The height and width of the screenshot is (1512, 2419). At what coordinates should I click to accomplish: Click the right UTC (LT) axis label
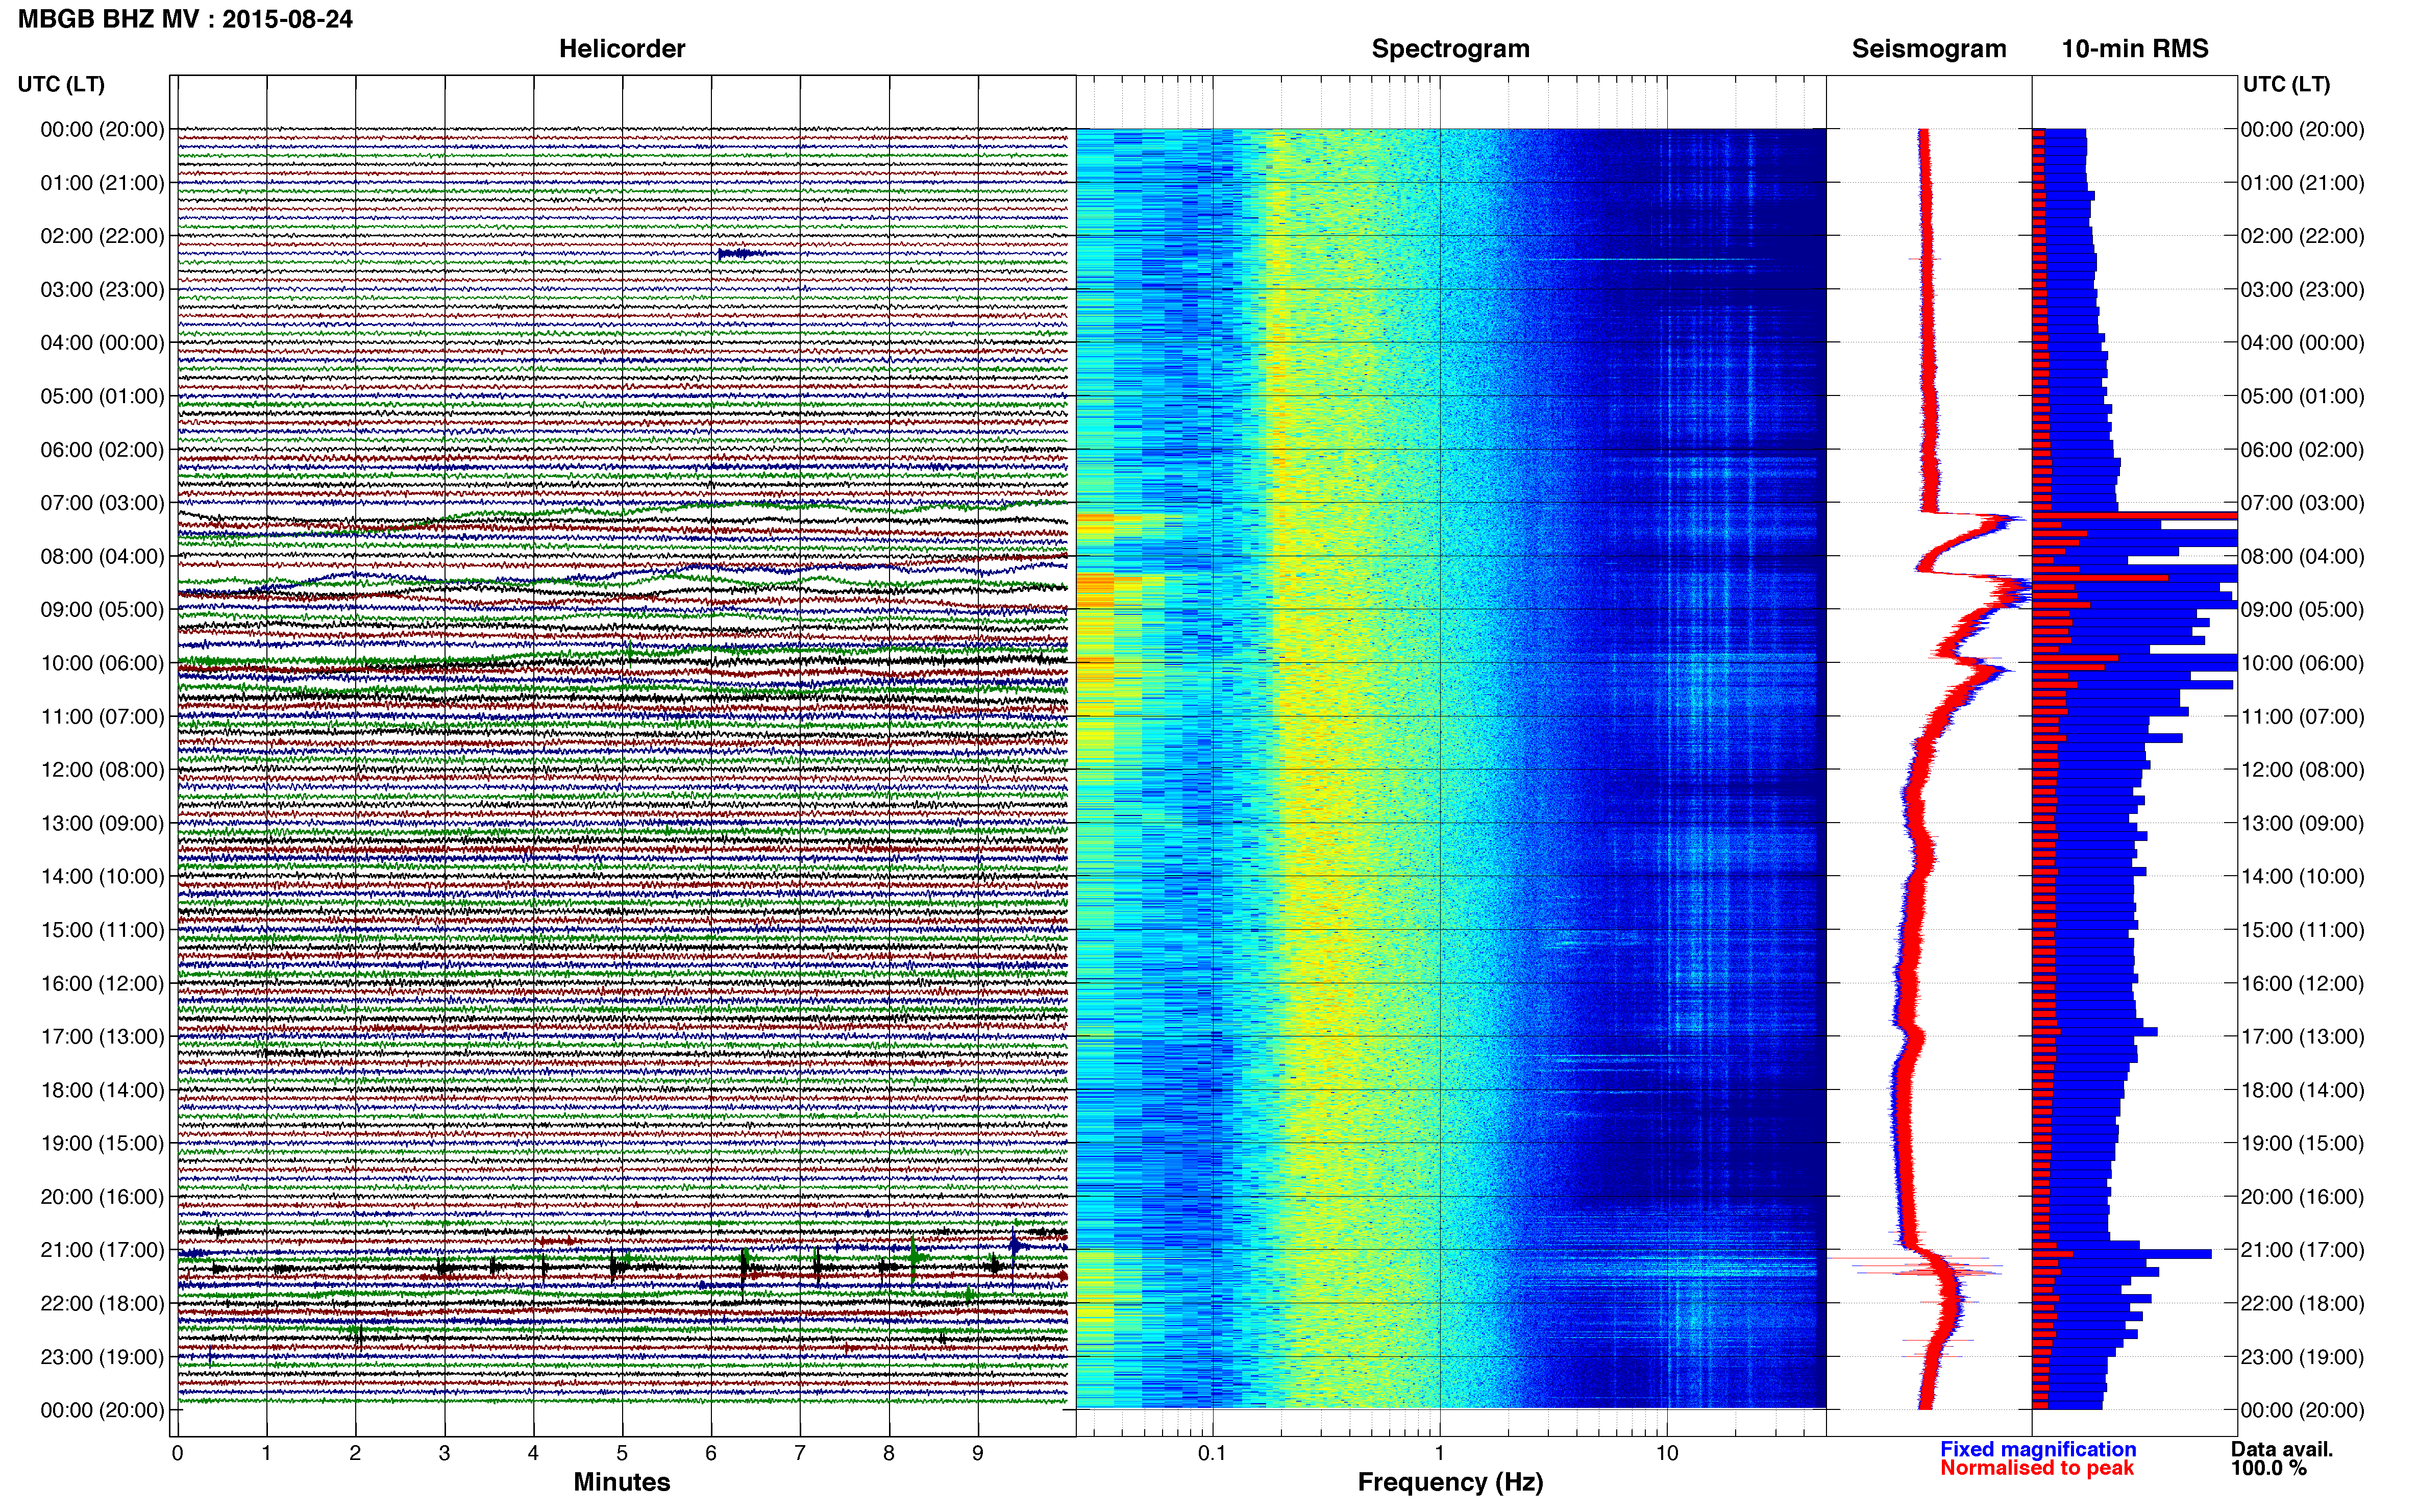tap(2286, 84)
